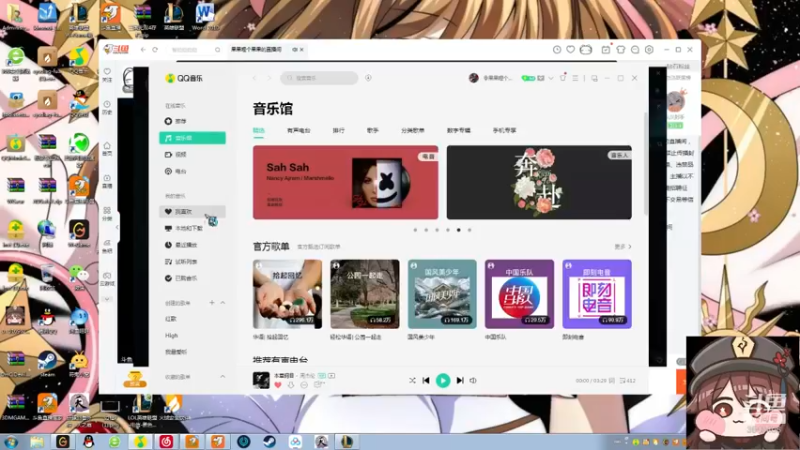This screenshot has height=450, width=800.
Task: Click the green VIP badge in the QQ Music header
Action: 528,78
